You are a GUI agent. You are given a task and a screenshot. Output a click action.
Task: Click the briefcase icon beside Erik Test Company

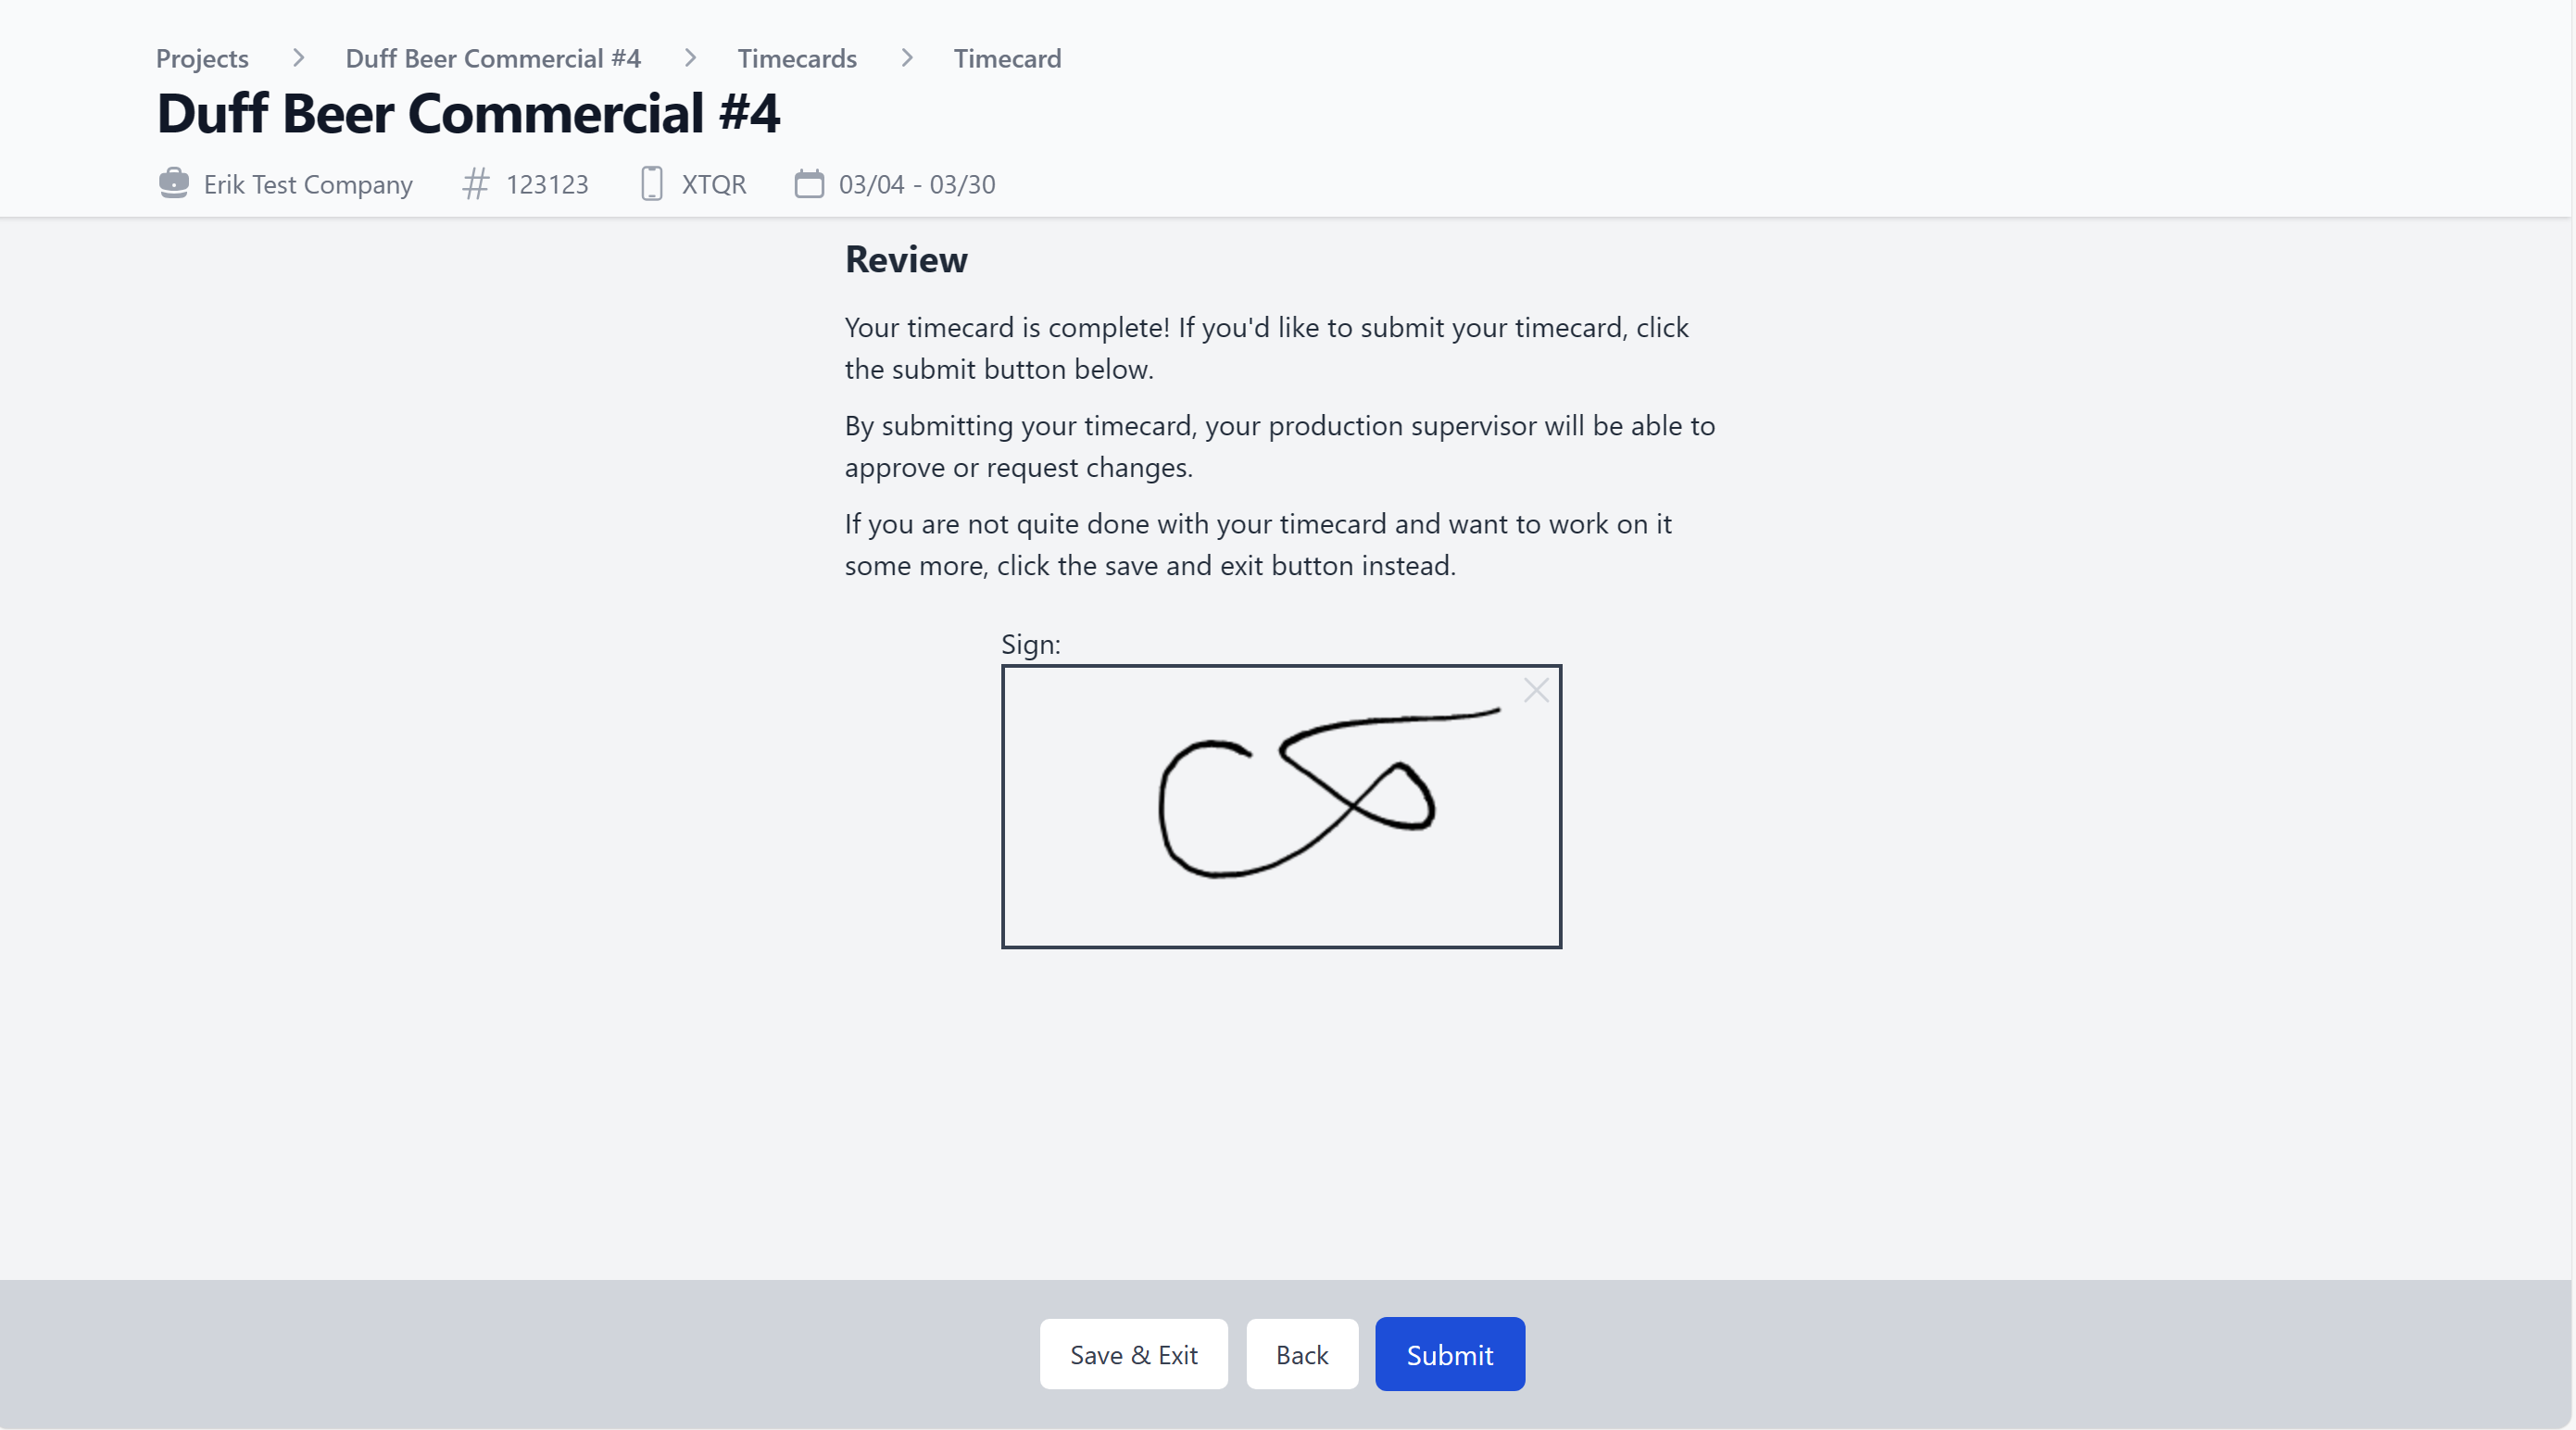tap(174, 184)
